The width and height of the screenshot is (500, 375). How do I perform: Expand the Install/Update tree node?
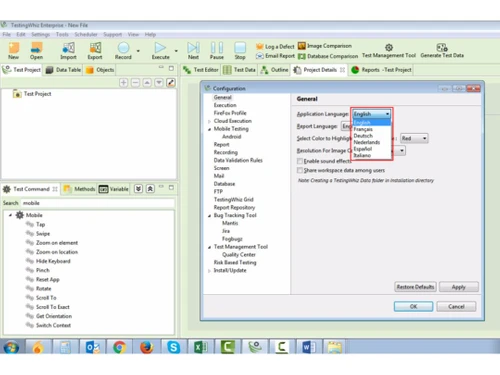click(x=209, y=271)
